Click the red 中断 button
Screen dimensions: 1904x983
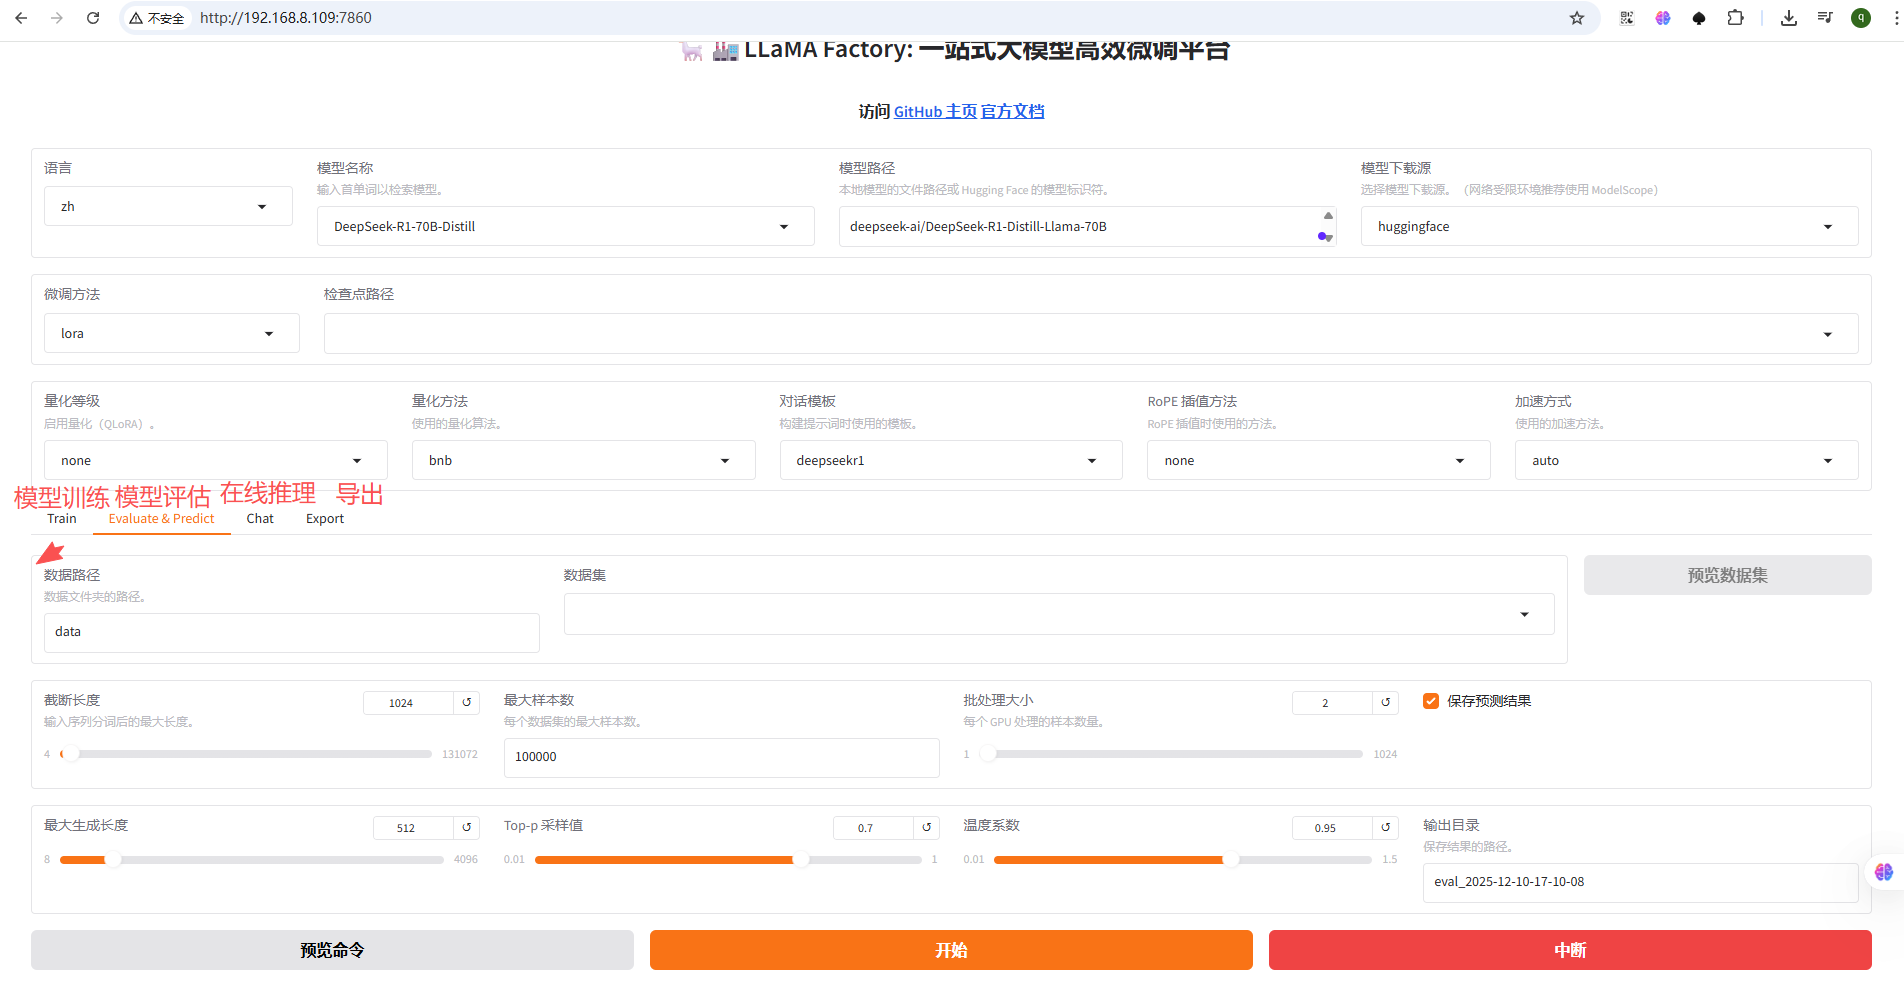tap(1570, 950)
